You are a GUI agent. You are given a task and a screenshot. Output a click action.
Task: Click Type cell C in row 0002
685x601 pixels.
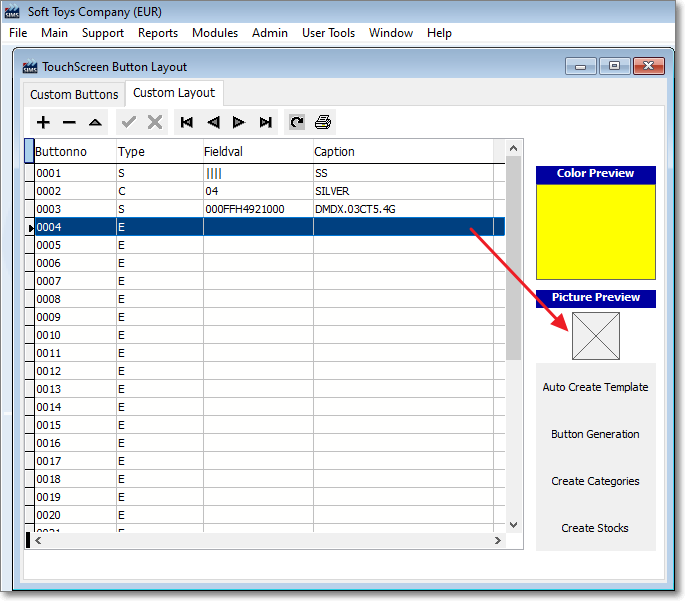click(x=160, y=191)
